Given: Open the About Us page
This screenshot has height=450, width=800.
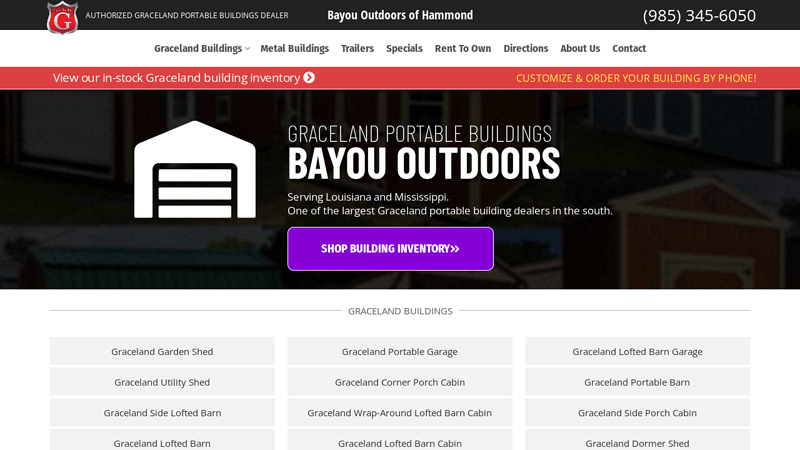Looking at the screenshot, I should click(580, 48).
